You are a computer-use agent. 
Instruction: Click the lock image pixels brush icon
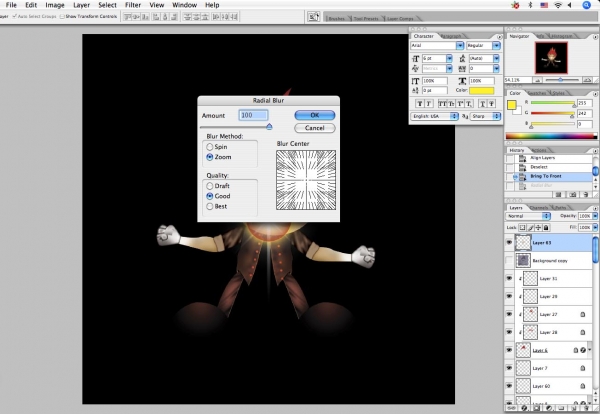[530, 228]
